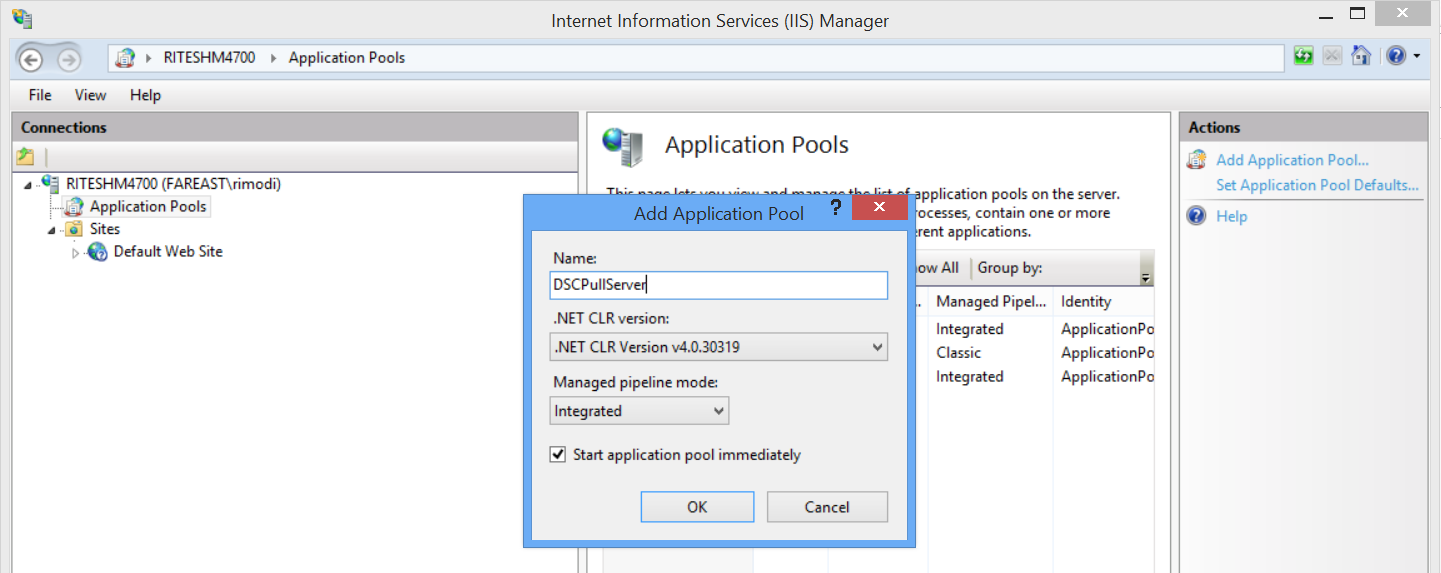The image size is (1441, 573).
Task: Expand the Default Web Site node
Action: coord(75,253)
